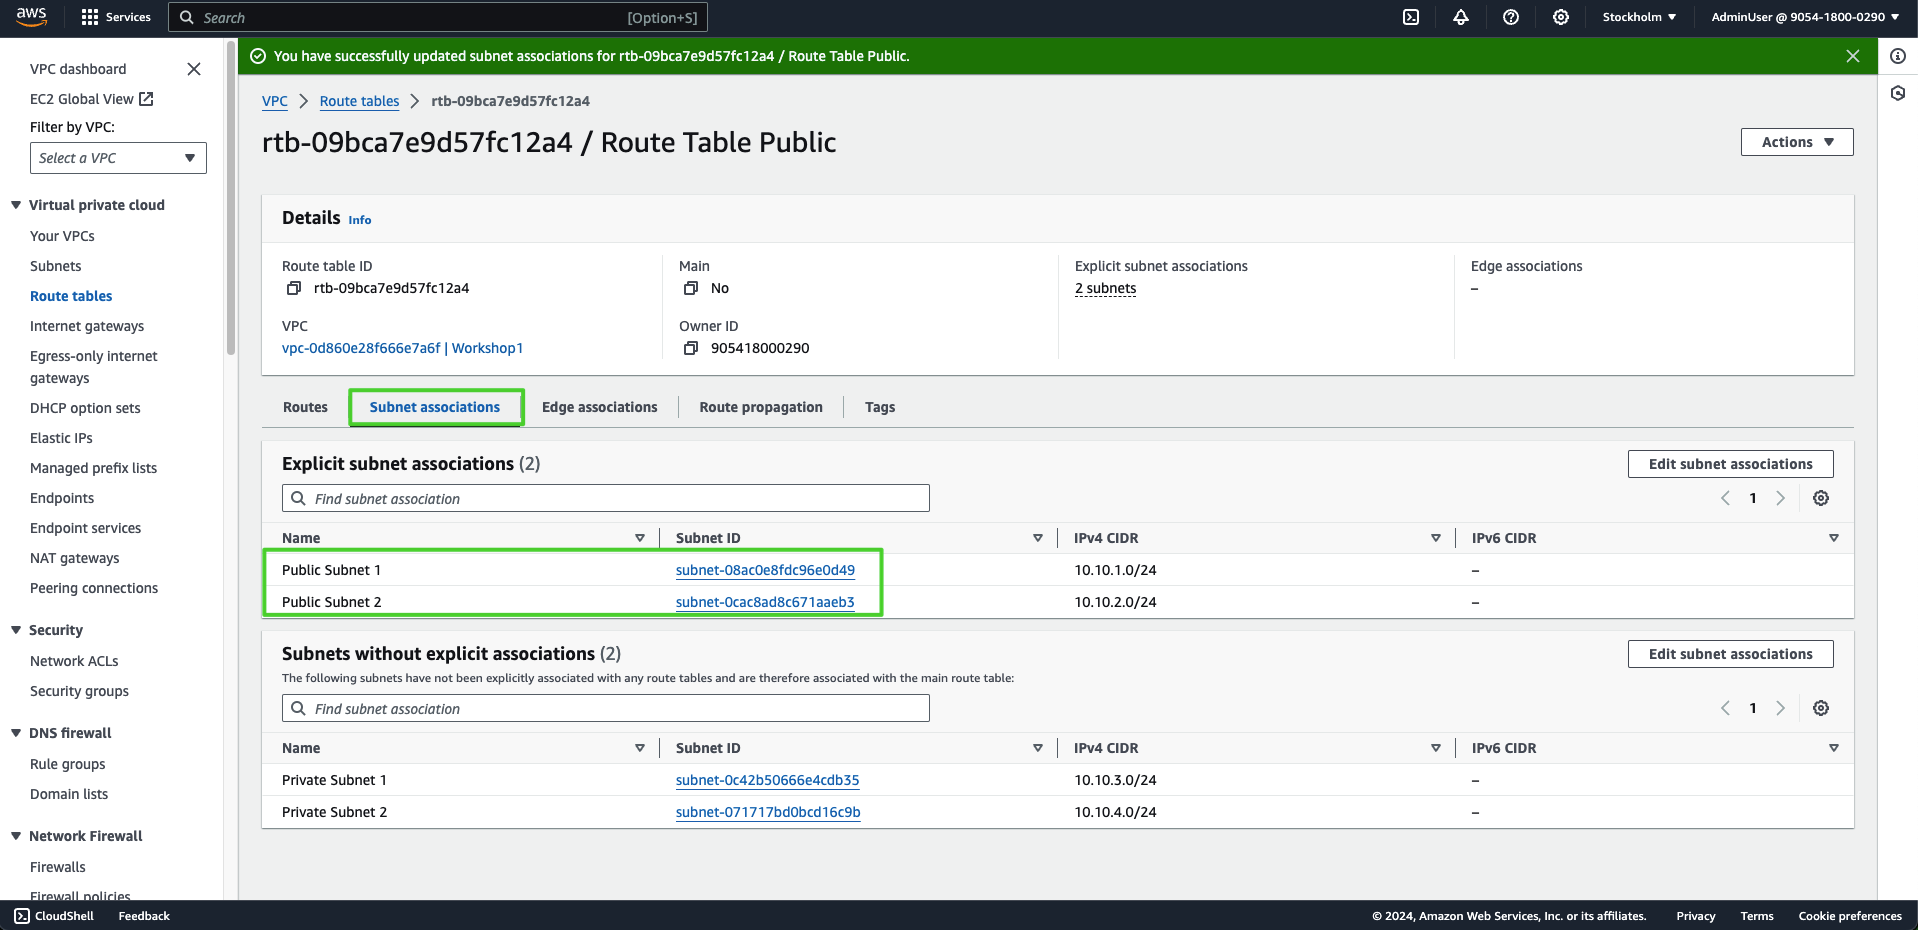This screenshot has width=1918, height=930.
Task: Open the notifications bell
Action: 1460,17
